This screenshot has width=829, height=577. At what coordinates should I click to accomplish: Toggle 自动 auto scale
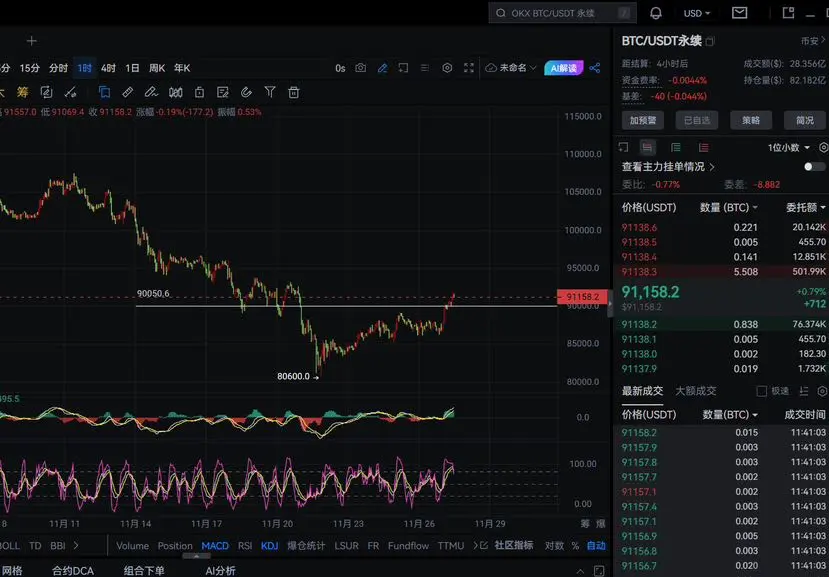pos(596,546)
